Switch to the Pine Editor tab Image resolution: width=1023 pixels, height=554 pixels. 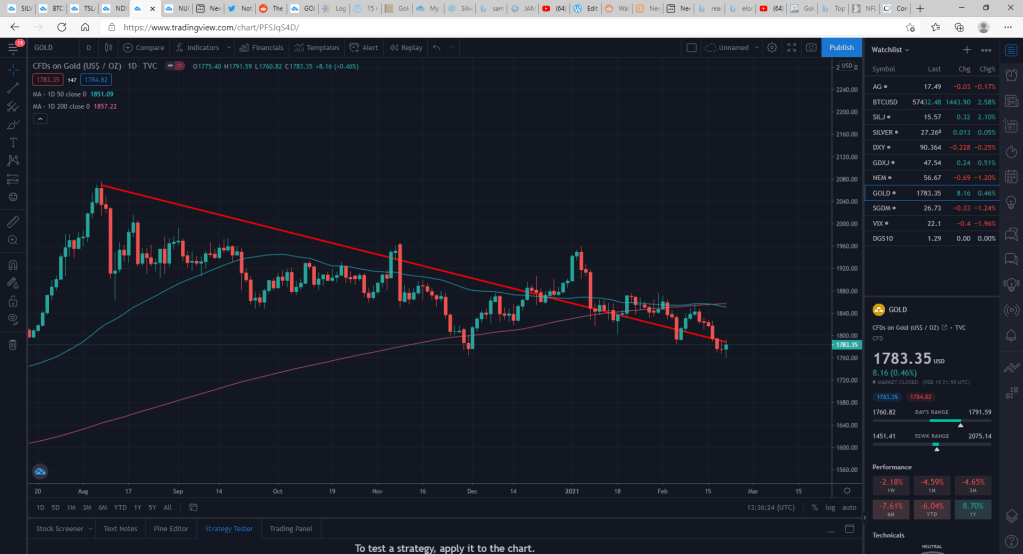click(x=169, y=528)
